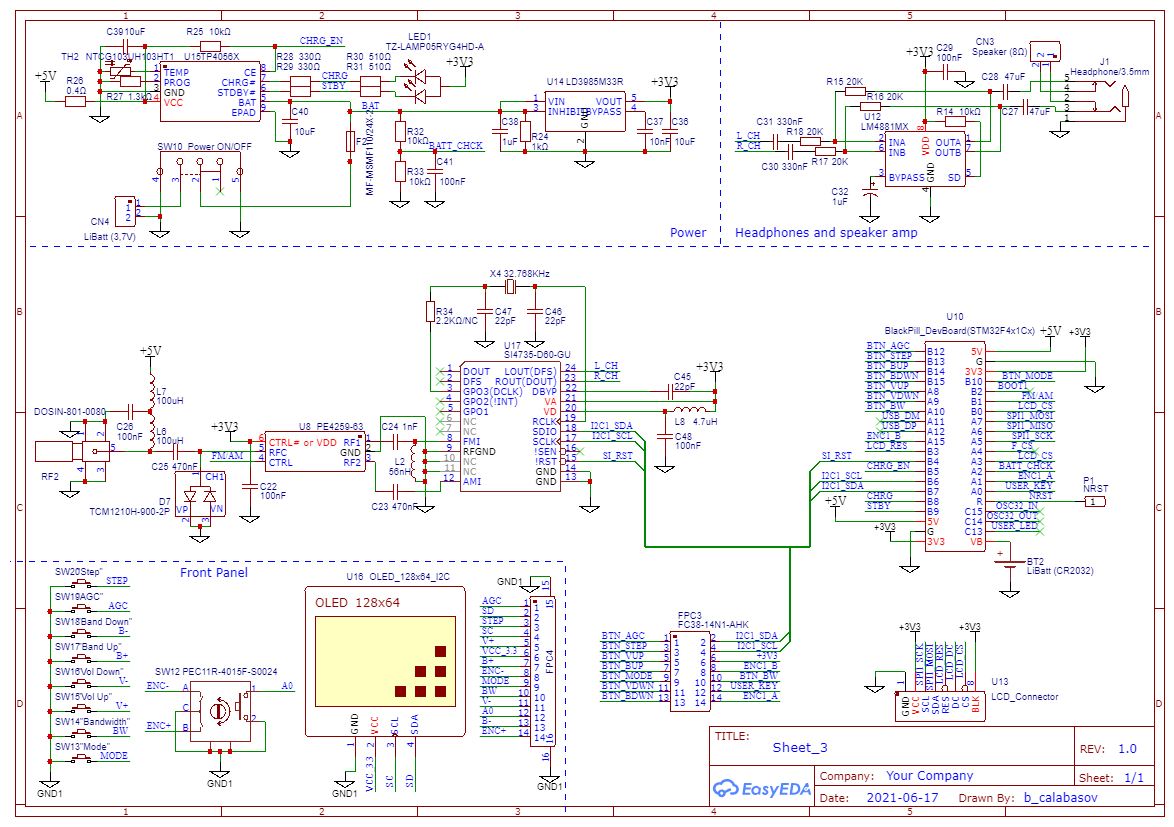Click the X4 32.768KHz crystal symbol
Viewport: 1174px width, 827px height.
(x=510, y=288)
